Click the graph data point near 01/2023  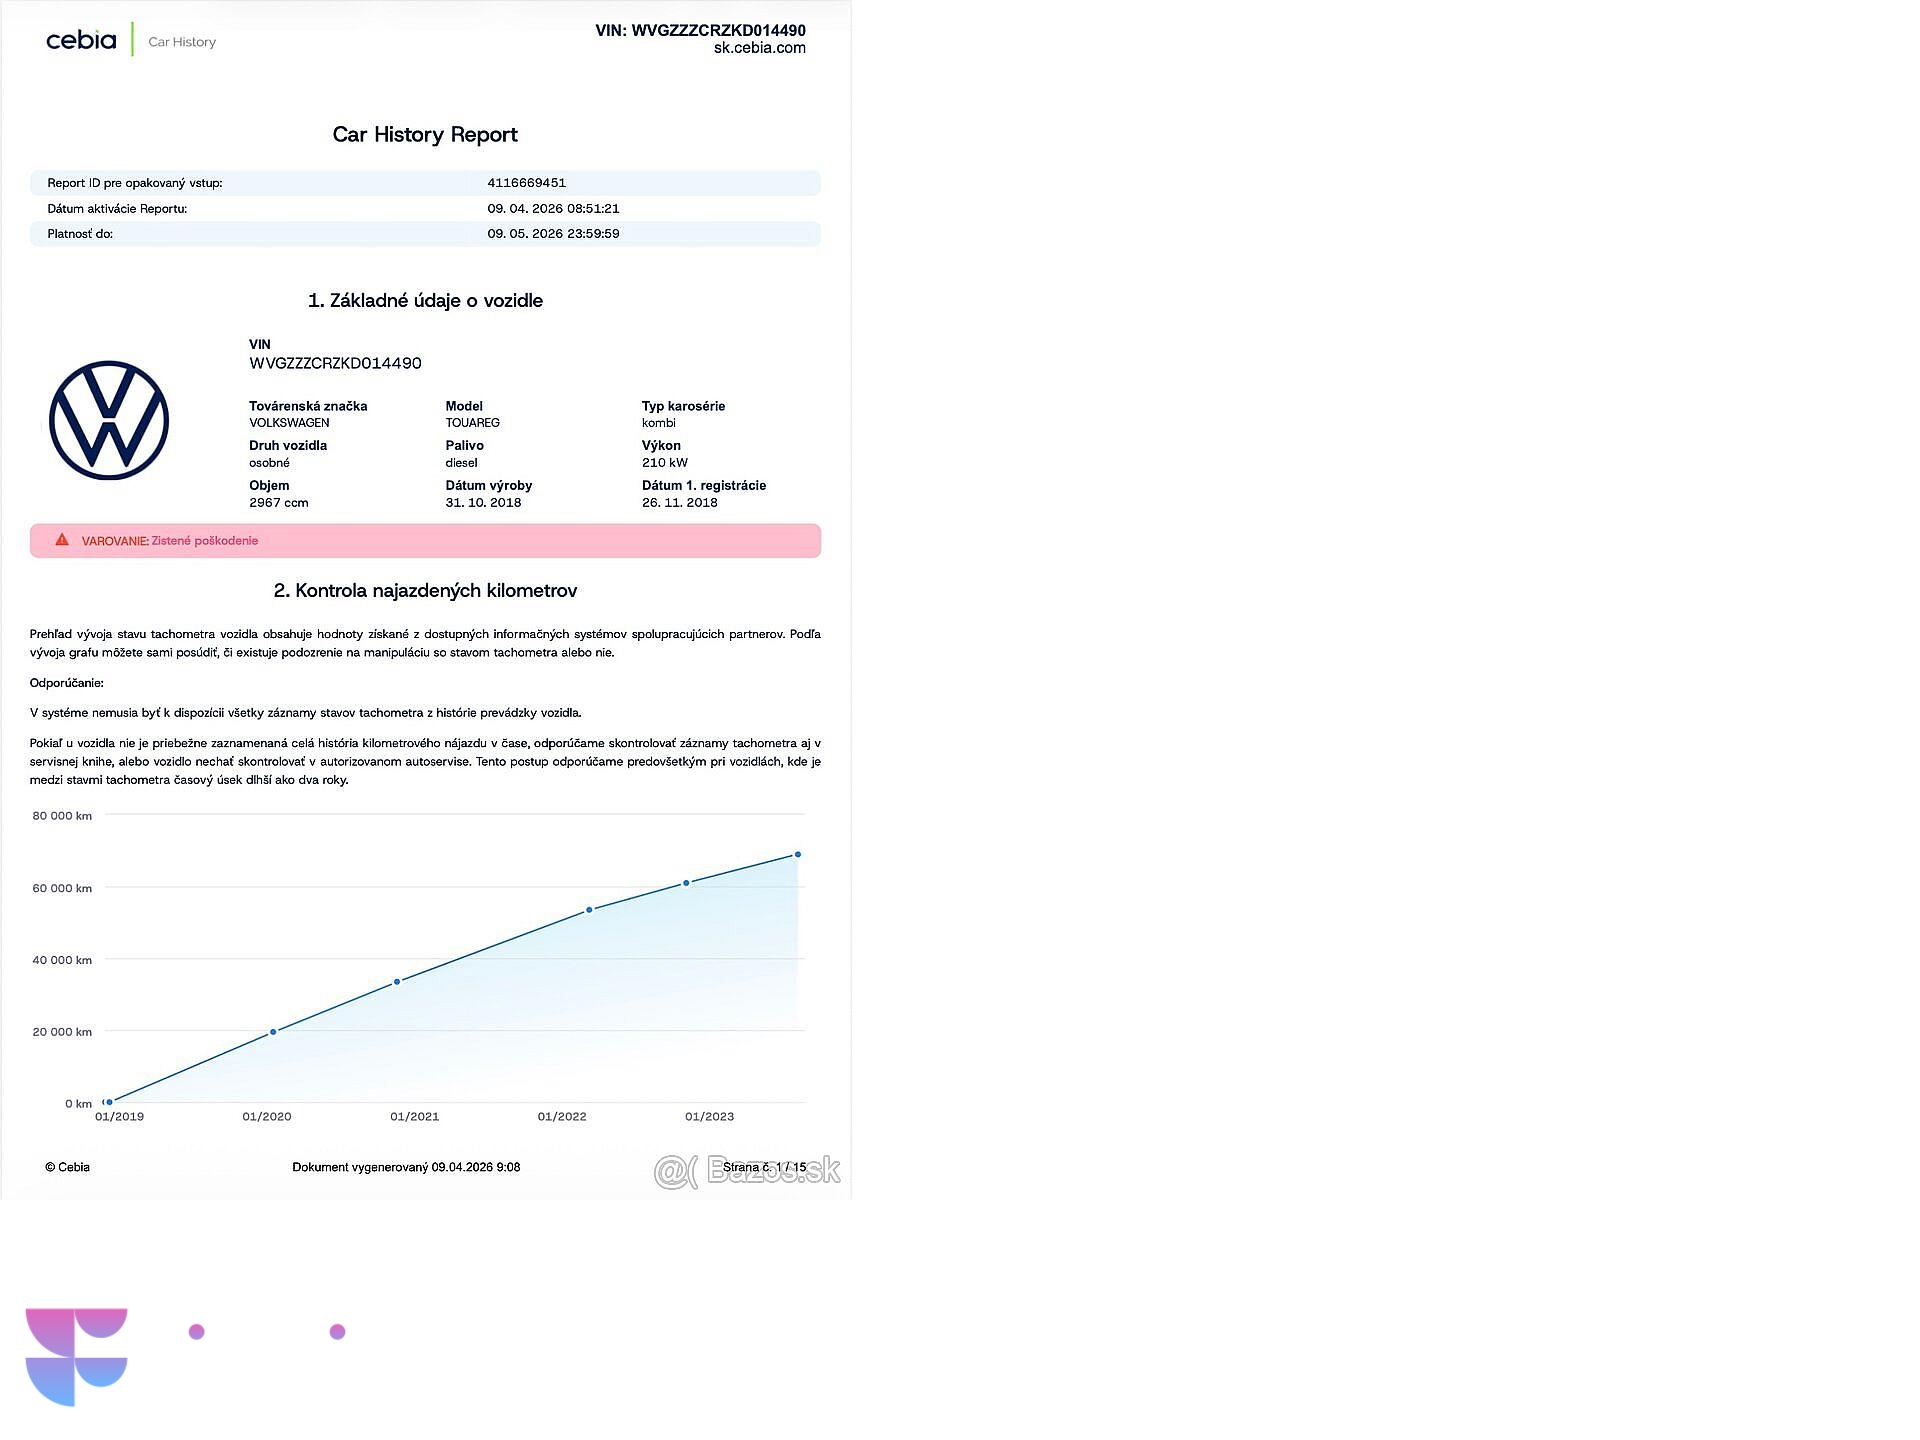(686, 883)
